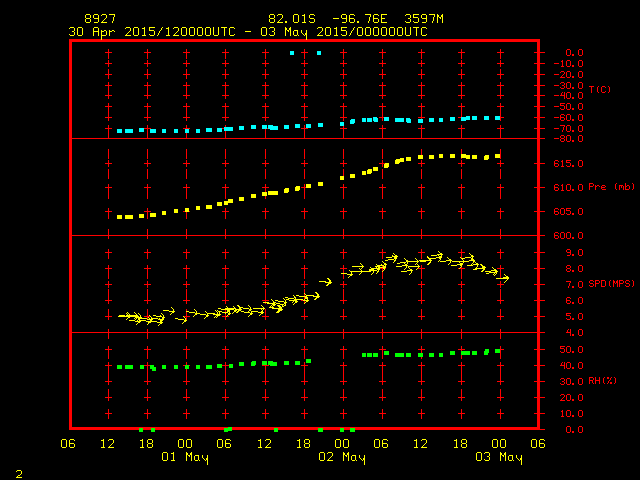Click the "600.0" pressure tick value

tap(569, 236)
